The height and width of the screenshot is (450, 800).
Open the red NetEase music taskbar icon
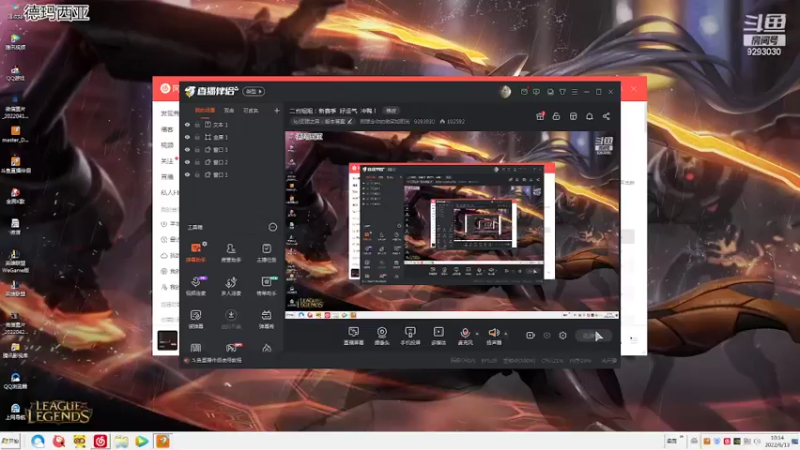(x=100, y=441)
